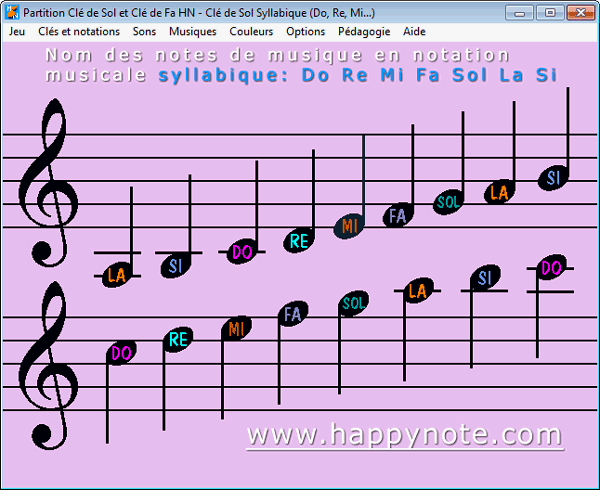Viewport: 600px width, 490px height.
Task: Click the DO note on top staff ledger line
Action: tap(242, 252)
